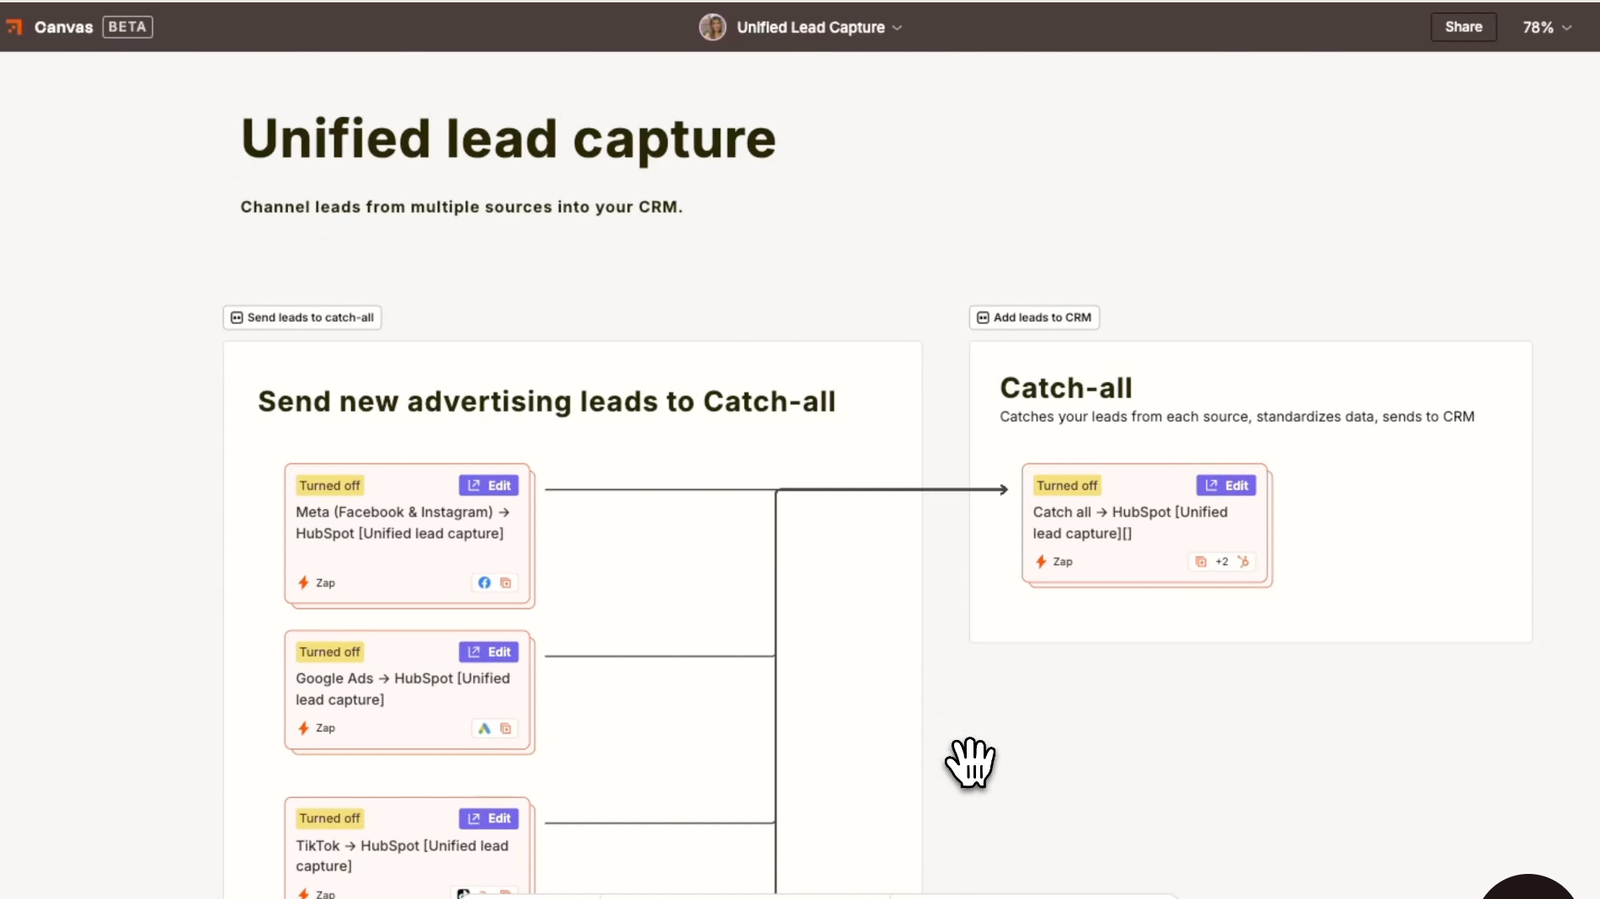1600x899 pixels.
Task: Click the Turned off badge on Catch all Zap
Action: pos(1067,485)
